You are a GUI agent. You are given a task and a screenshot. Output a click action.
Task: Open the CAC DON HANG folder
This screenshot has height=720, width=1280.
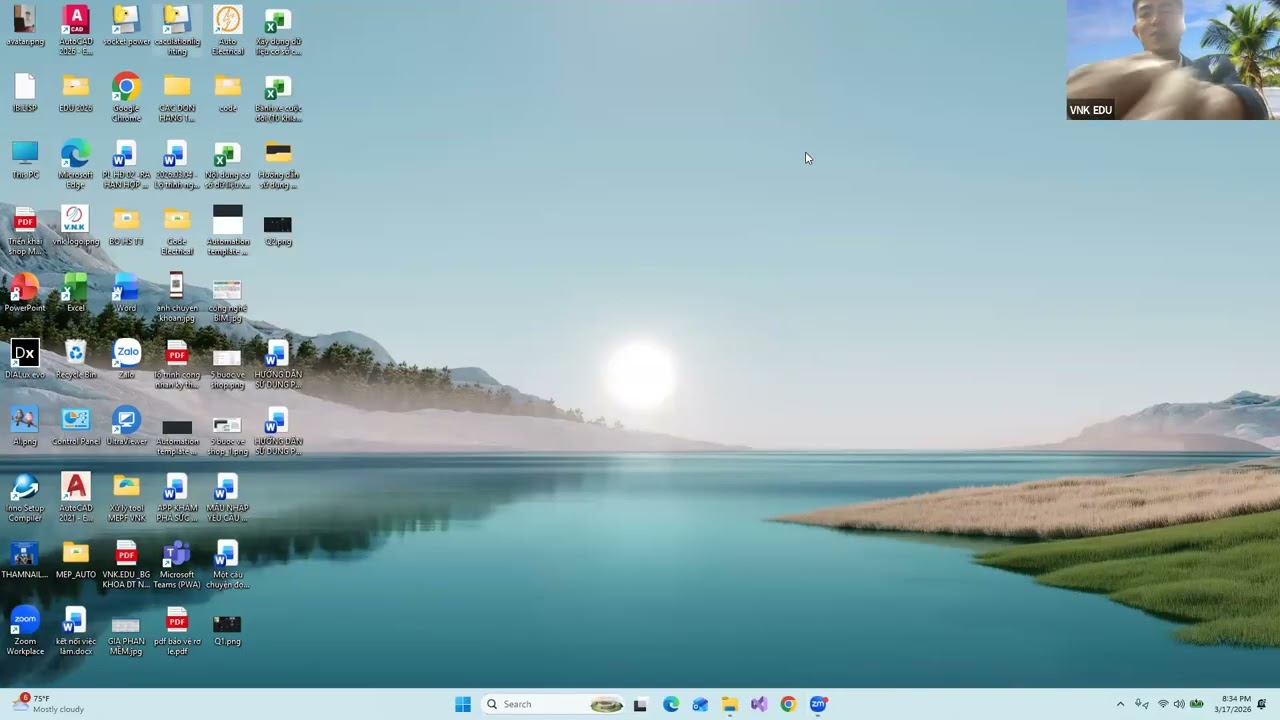pyautogui.click(x=177, y=96)
